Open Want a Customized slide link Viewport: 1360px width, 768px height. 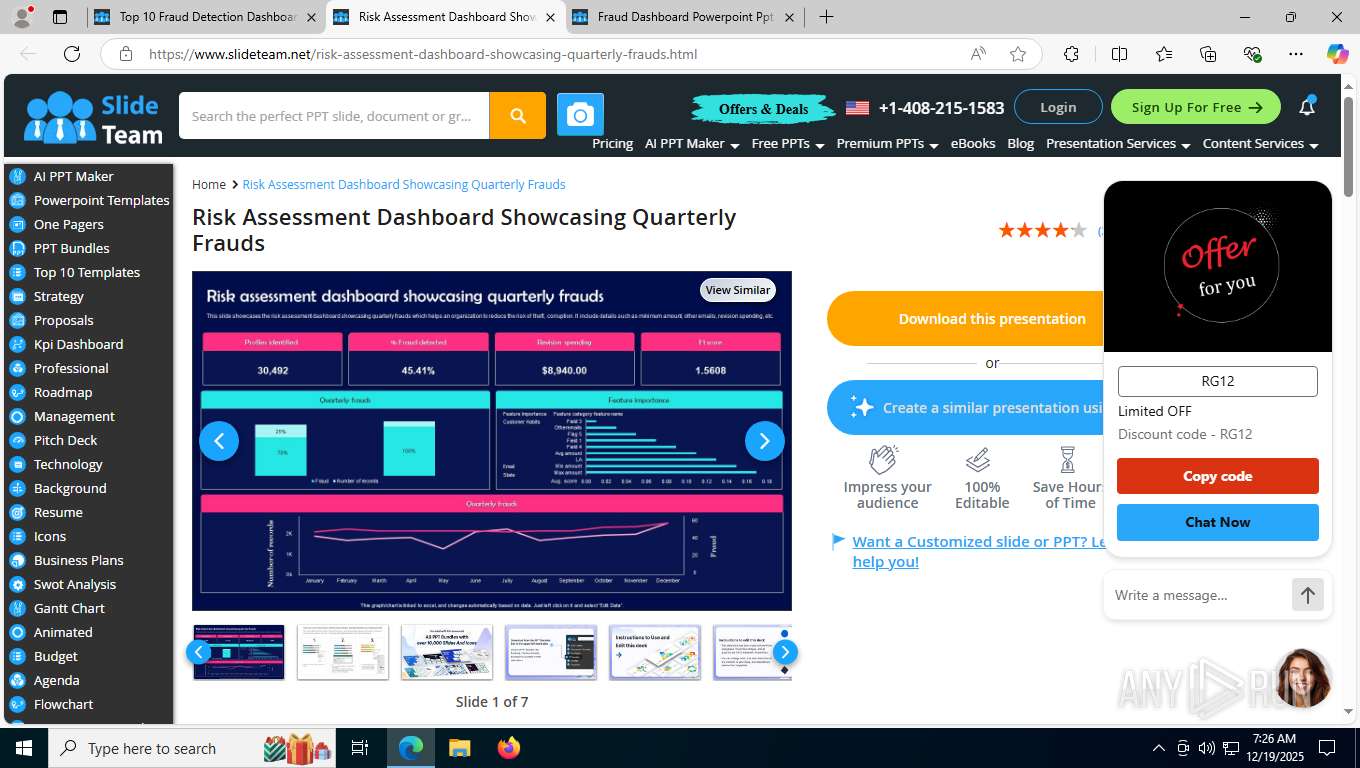tap(978, 551)
